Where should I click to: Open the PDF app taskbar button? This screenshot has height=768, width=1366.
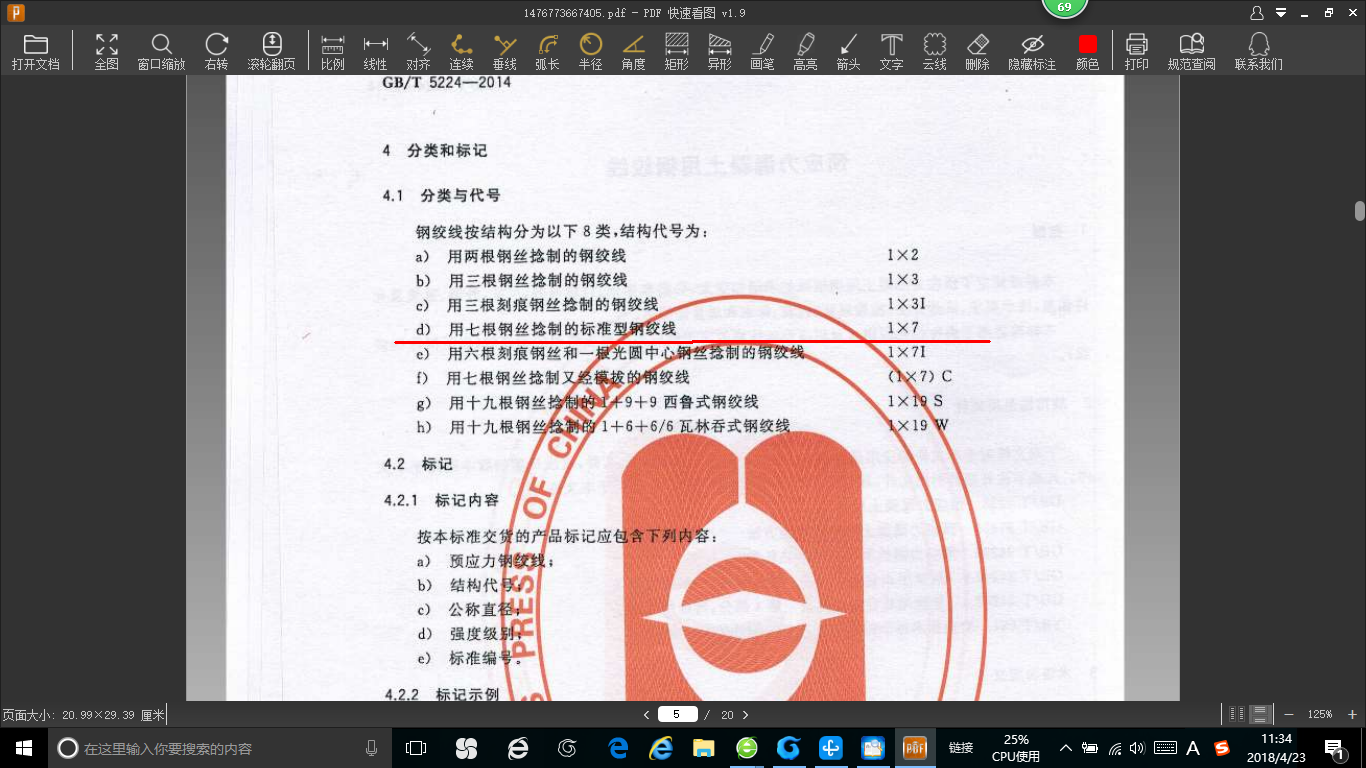[915, 747]
